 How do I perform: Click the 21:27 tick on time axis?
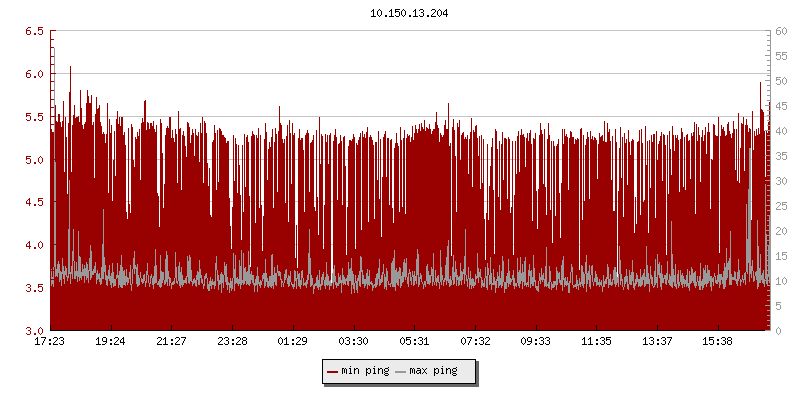tap(172, 341)
